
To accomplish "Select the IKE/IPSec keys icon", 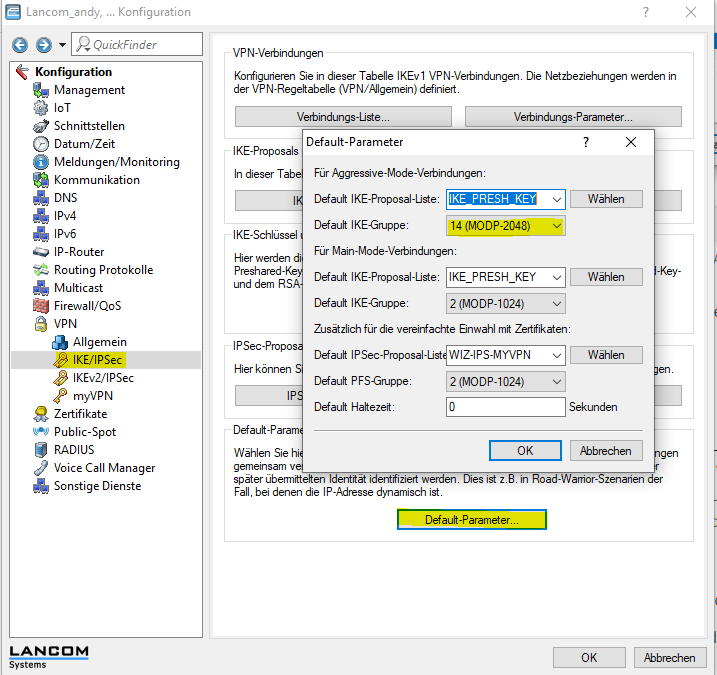I will pyautogui.click(x=60, y=360).
